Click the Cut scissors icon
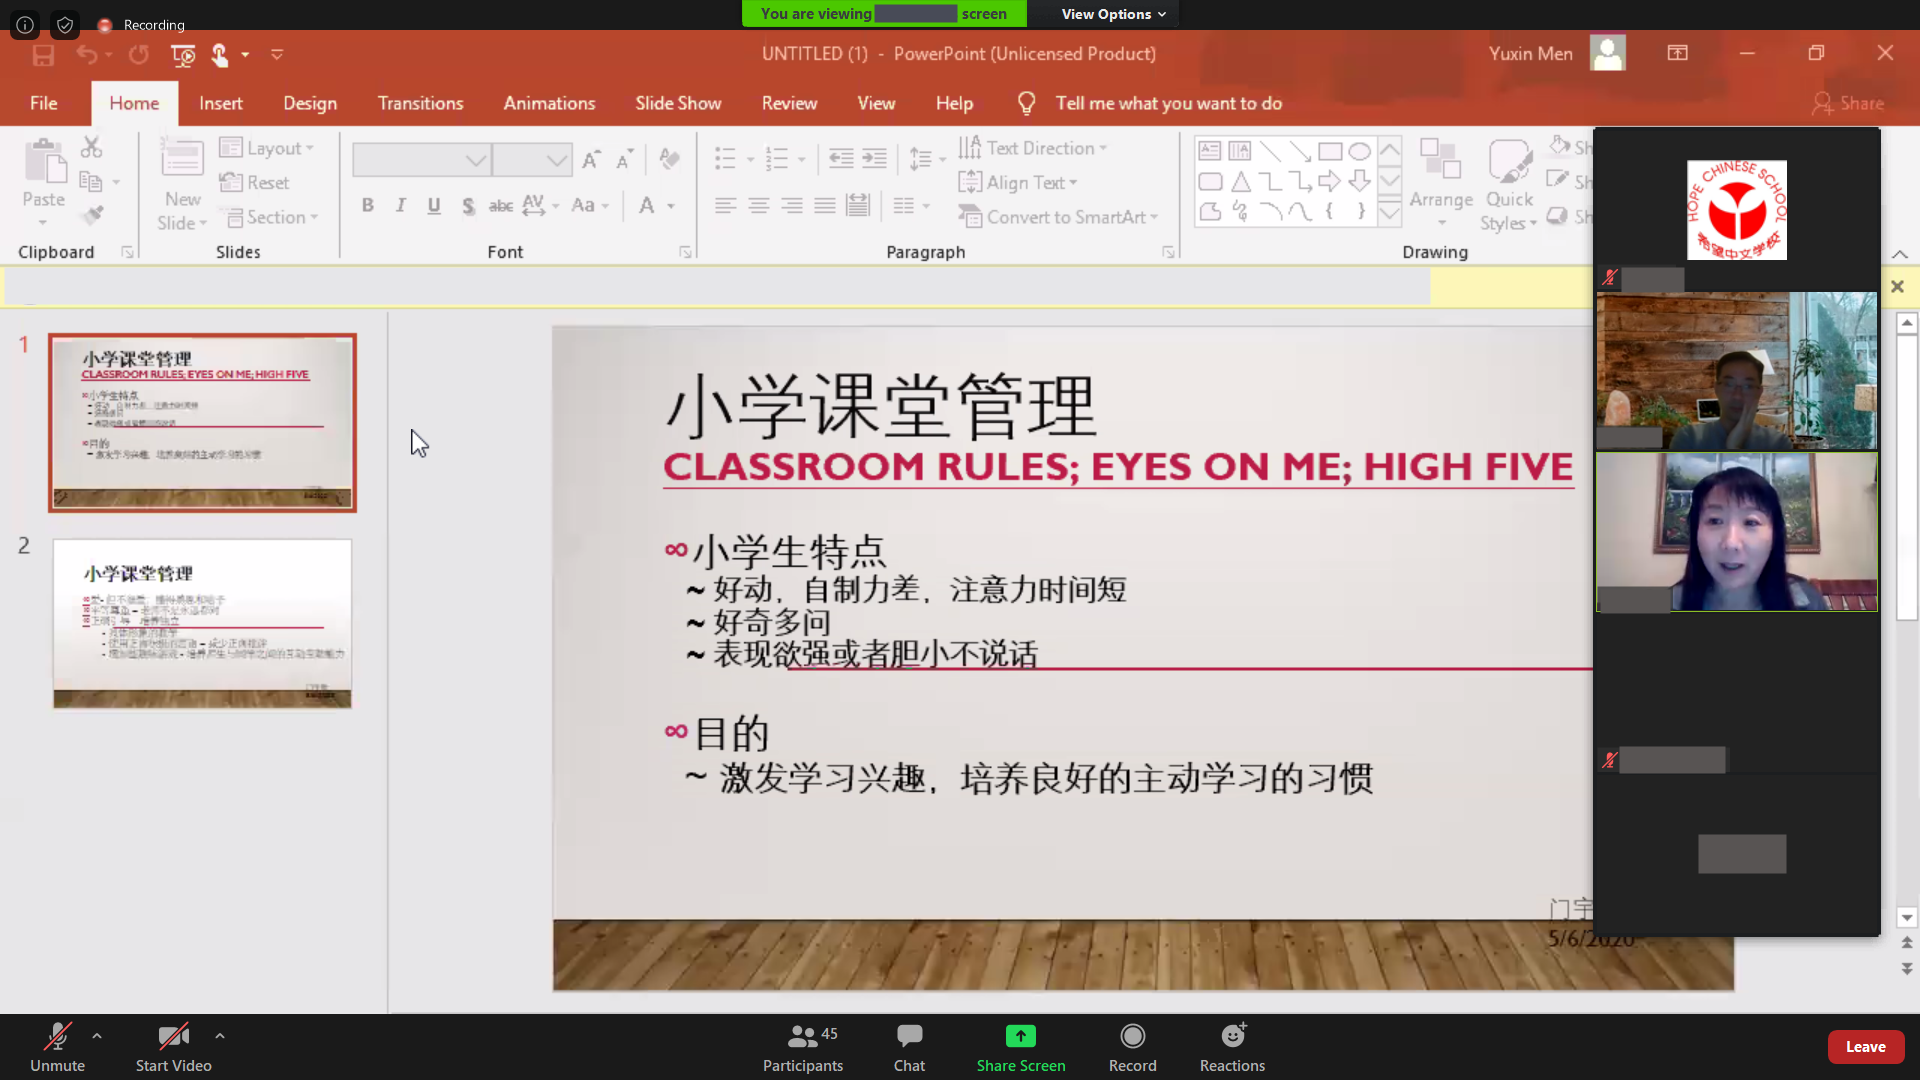This screenshot has width=1920, height=1080. [91, 148]
